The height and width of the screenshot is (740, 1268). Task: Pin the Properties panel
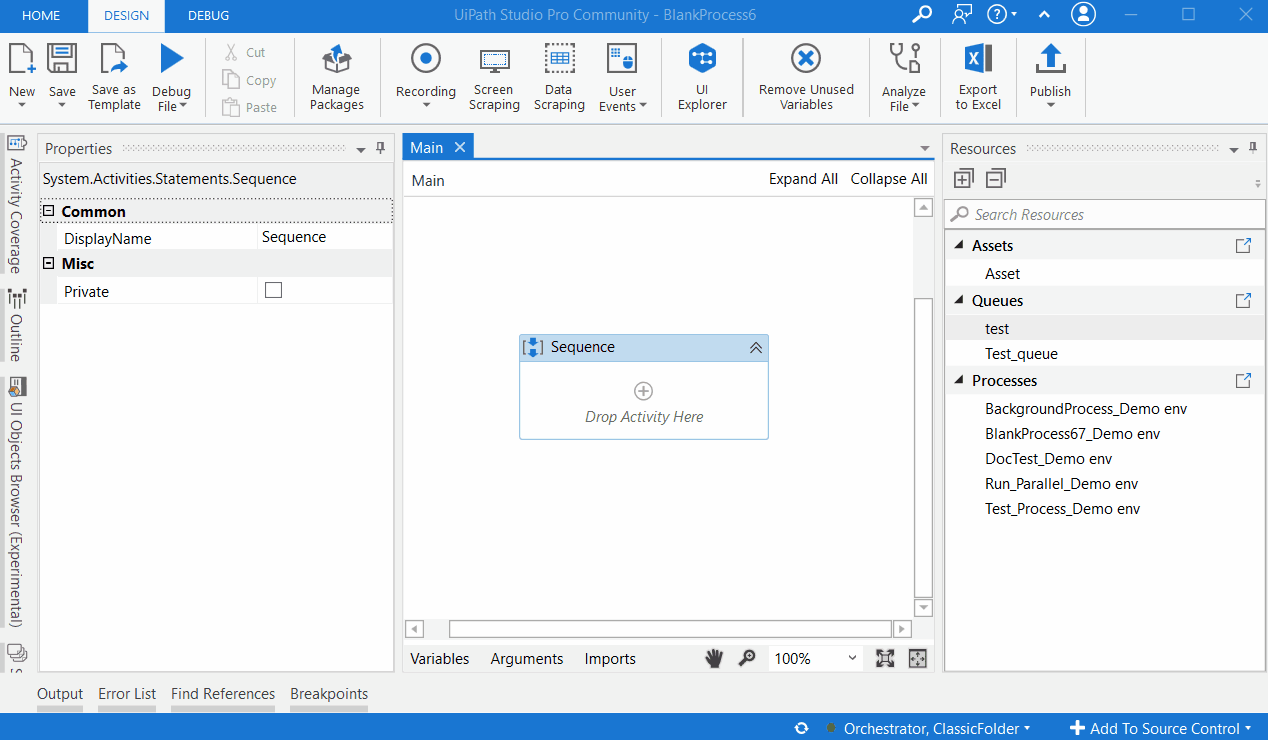(380, 148)
